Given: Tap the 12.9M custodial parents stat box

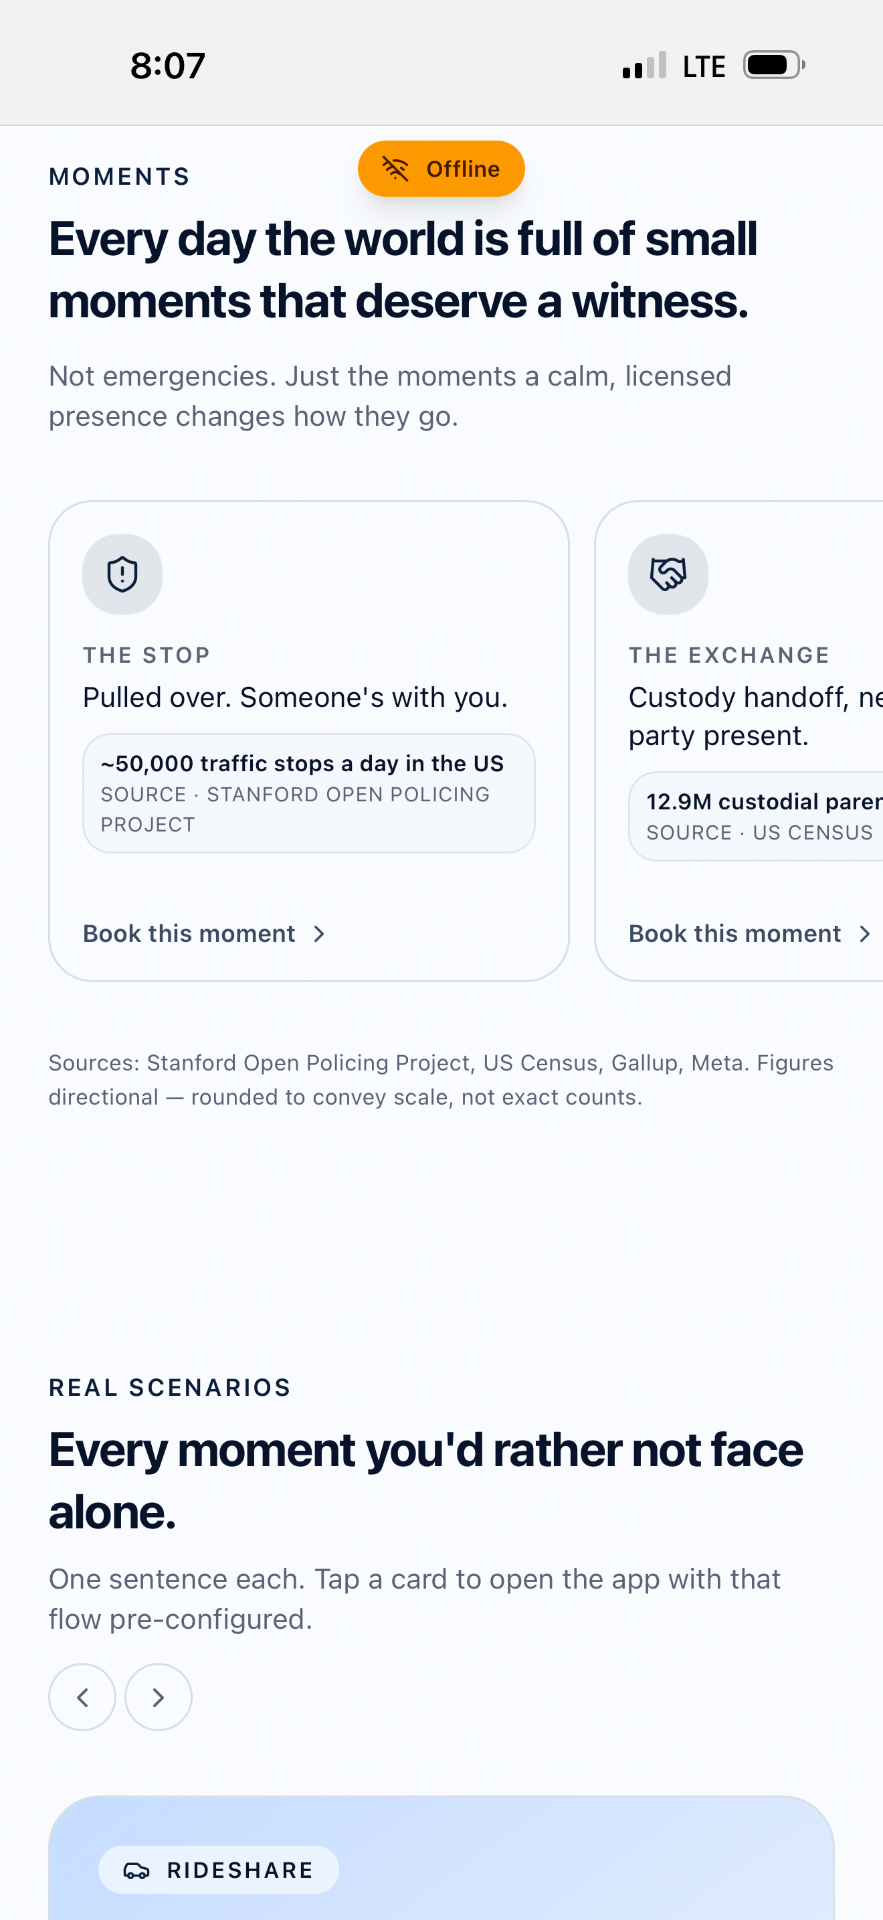Looking at the screenshot, I should [x=756, y=816].
